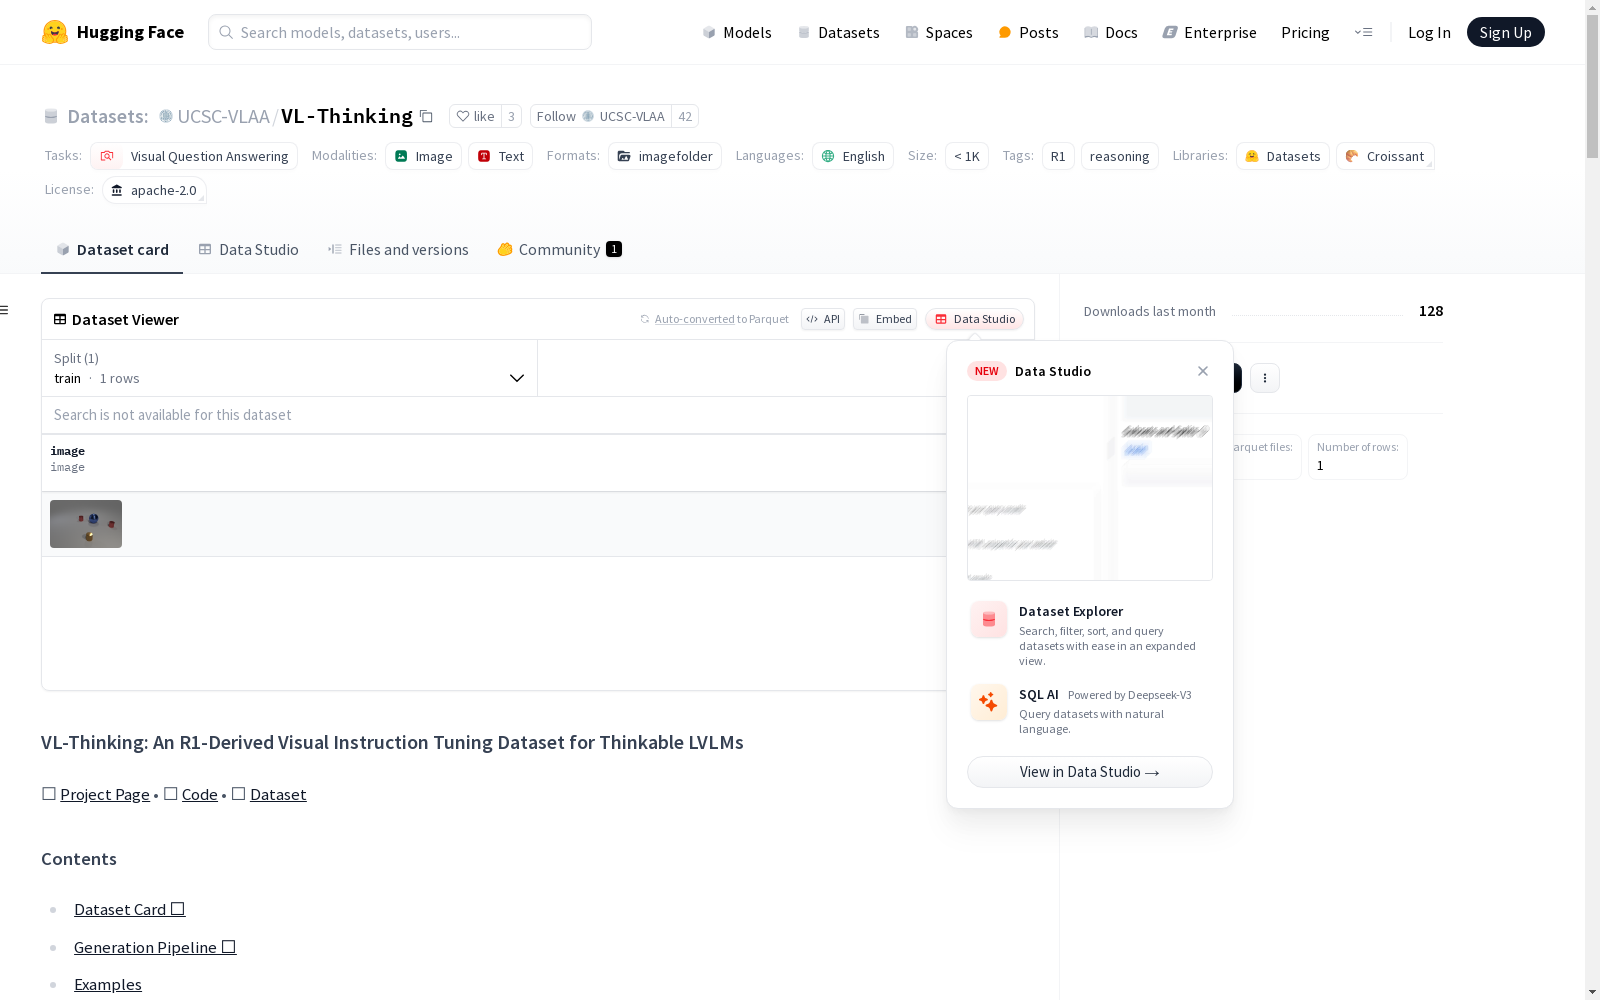This screenshot has height=1000, width=1600.
Task: Click the API button in Dataset Viewer
Action: pyautogui.click(x=823, y=319)
